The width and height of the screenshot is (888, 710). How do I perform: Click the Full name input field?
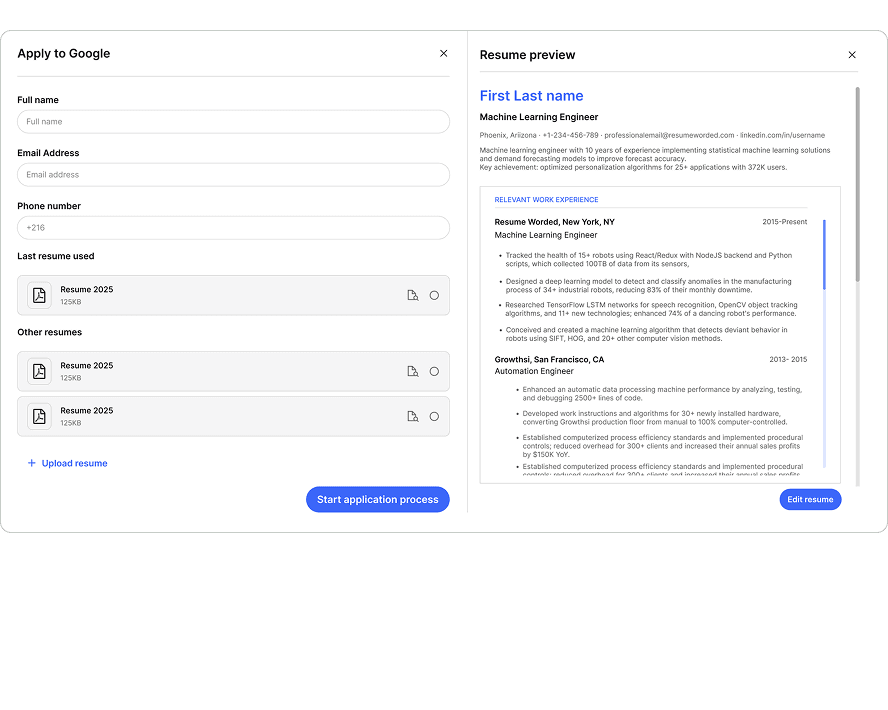coord(233,122)
